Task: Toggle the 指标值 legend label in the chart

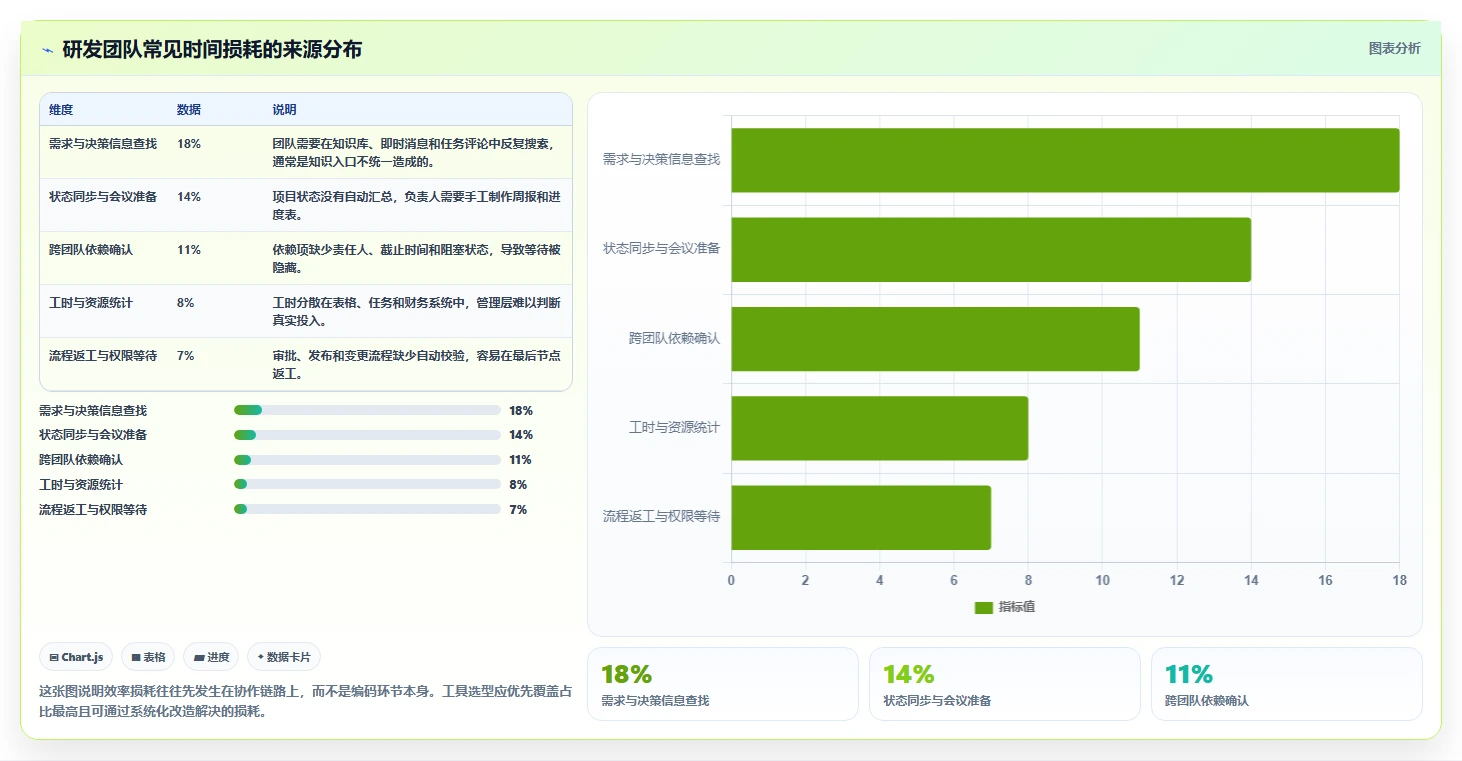Action: [1017, 607]
